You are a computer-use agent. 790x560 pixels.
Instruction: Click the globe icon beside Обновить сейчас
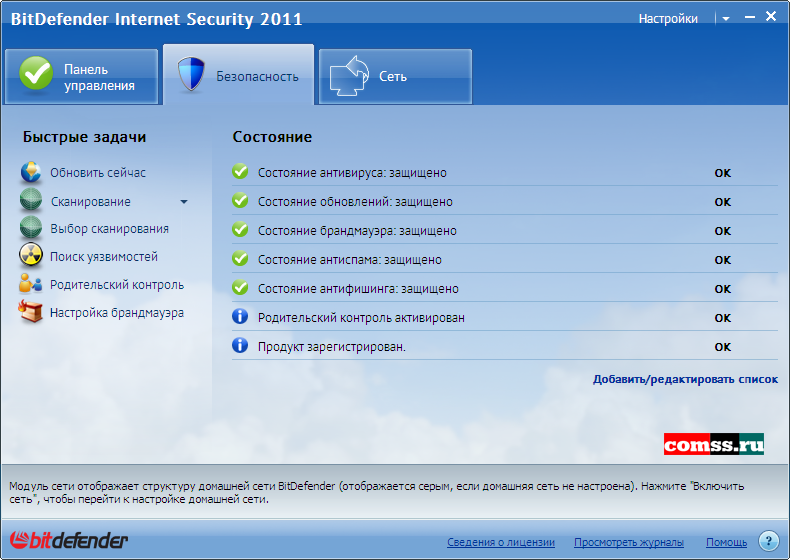tap(31, 172)
